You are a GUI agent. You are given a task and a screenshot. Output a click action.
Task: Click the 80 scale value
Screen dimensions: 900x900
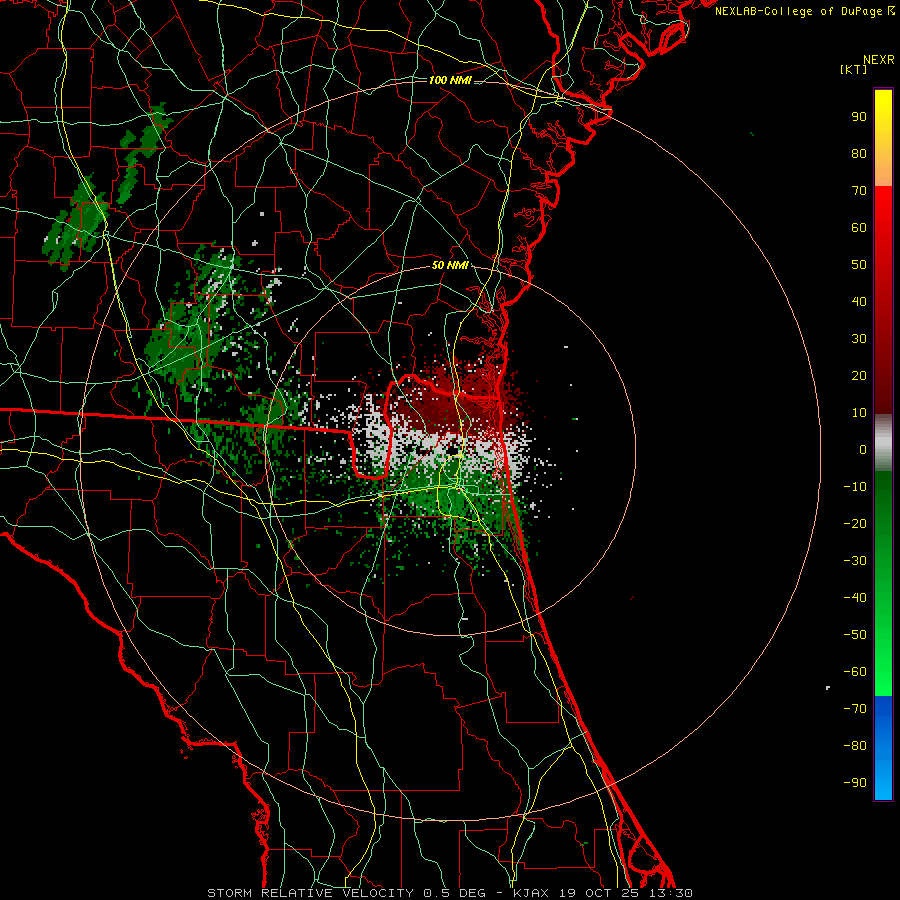click(859, 153)
